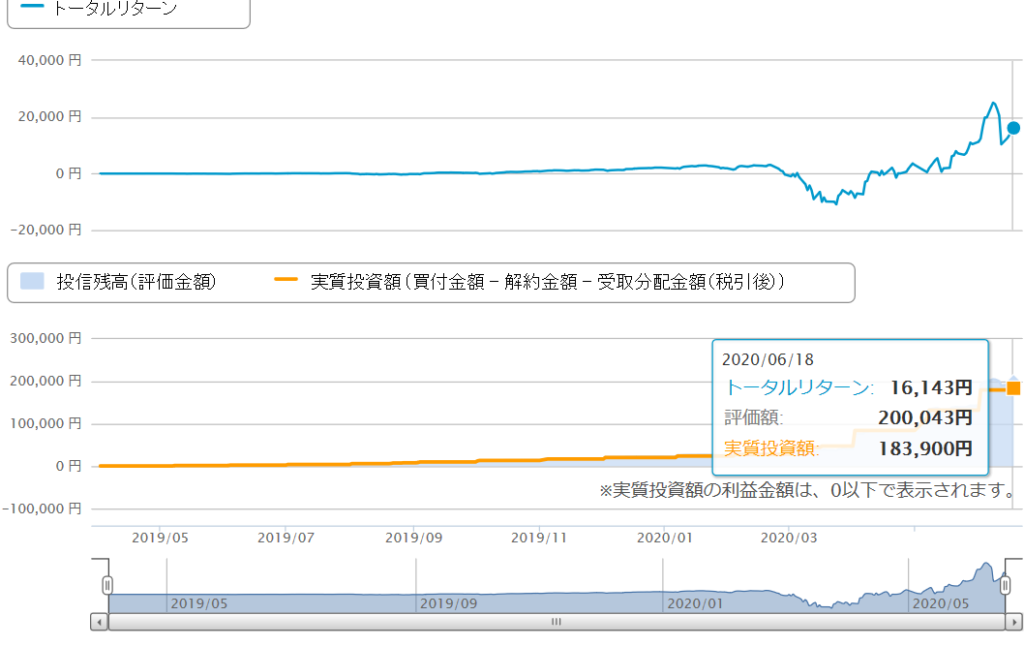Click the right range slider handle

[1006, 585]
